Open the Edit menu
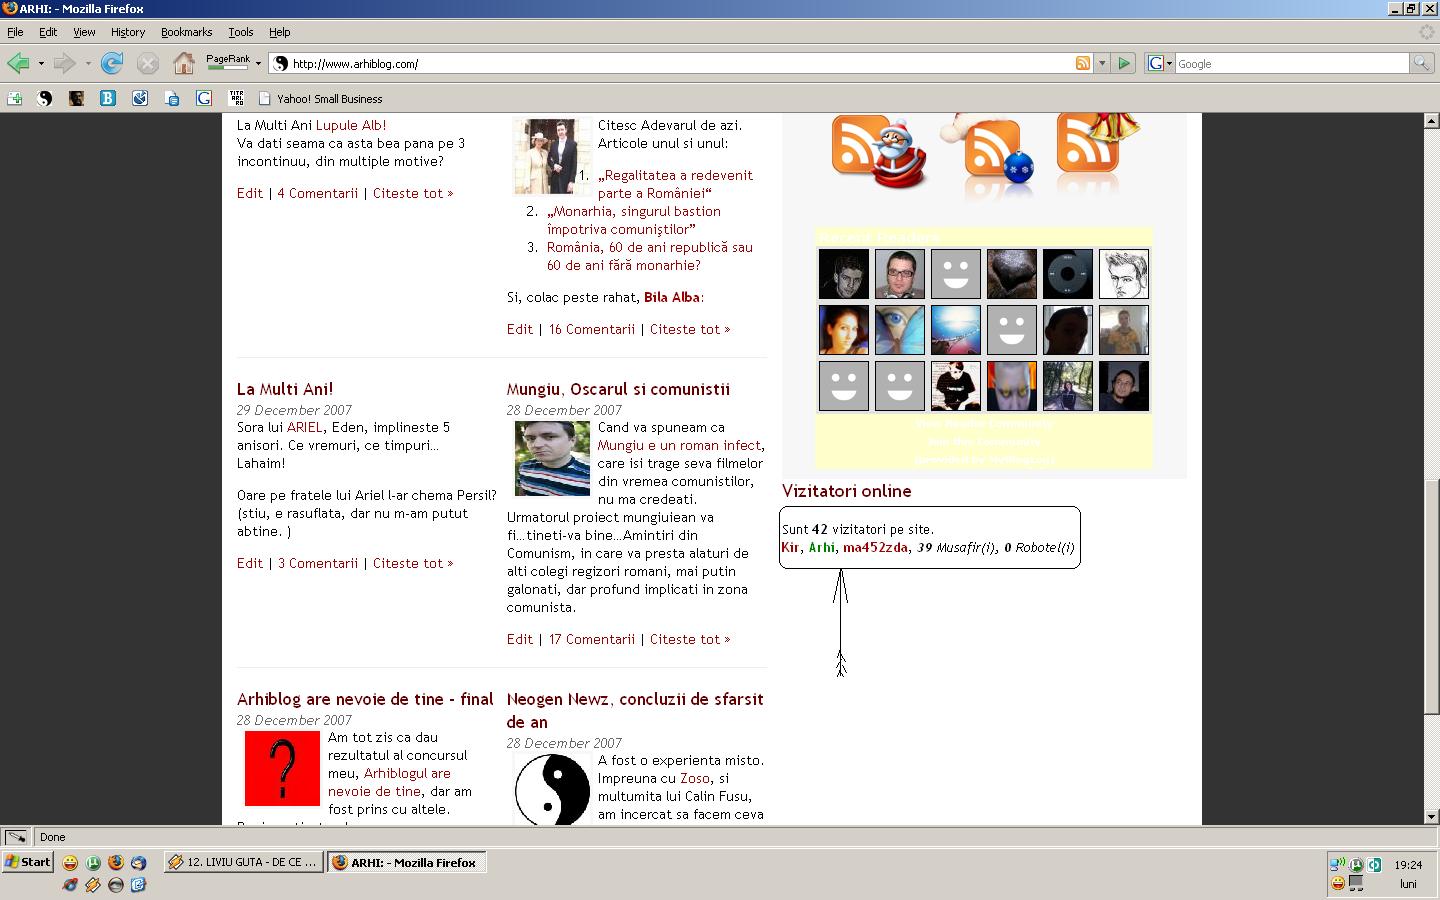Screen dimensions: 1440x900 click(x=48, y=32)
